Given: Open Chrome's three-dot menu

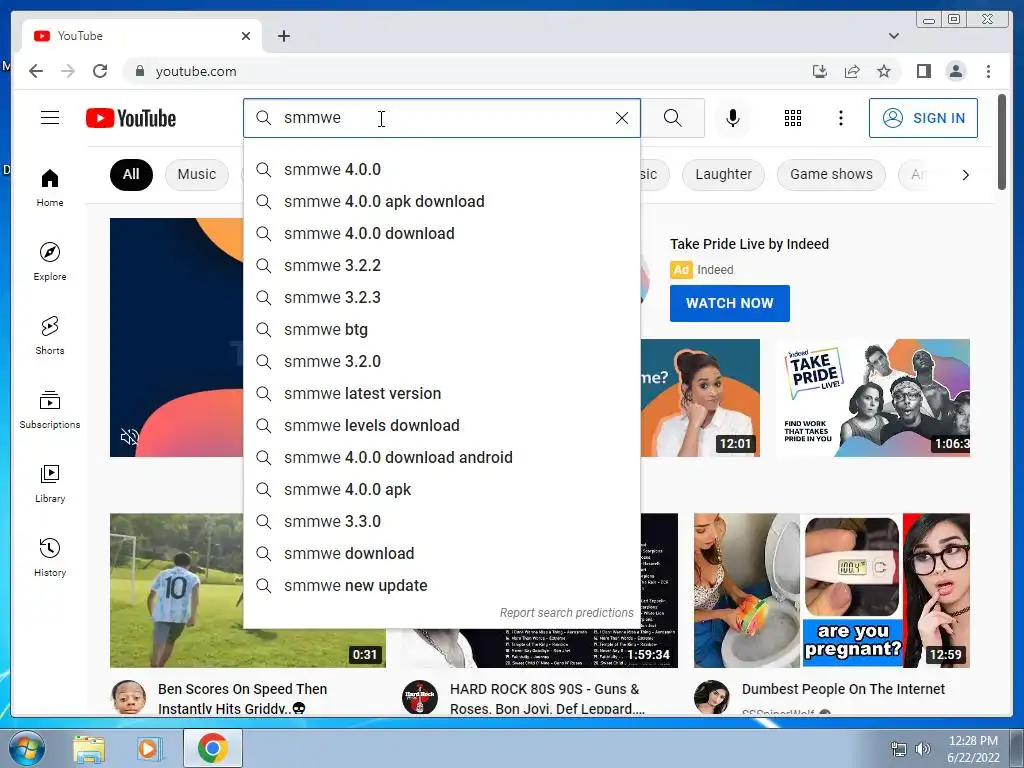Looking at the screenshot, I should [988, 71].
